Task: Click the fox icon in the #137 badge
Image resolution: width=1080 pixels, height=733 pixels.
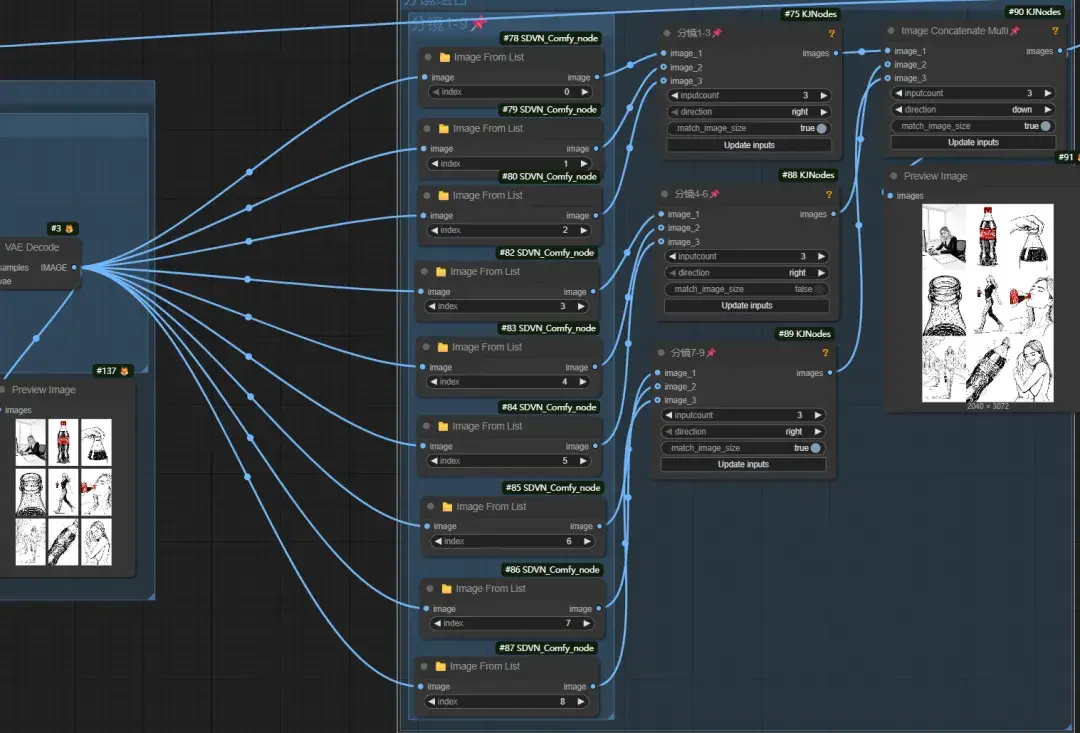Action: pyautogui.click(x=124, y=371)
